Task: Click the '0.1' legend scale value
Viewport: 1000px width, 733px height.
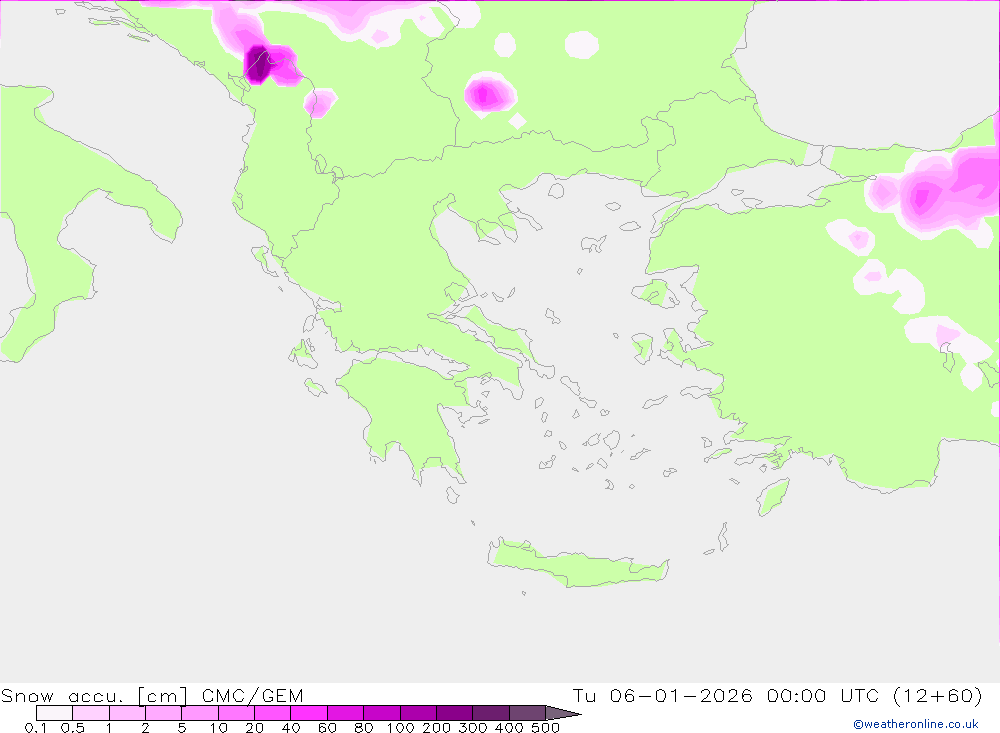Action: click(x=36, y=727)
